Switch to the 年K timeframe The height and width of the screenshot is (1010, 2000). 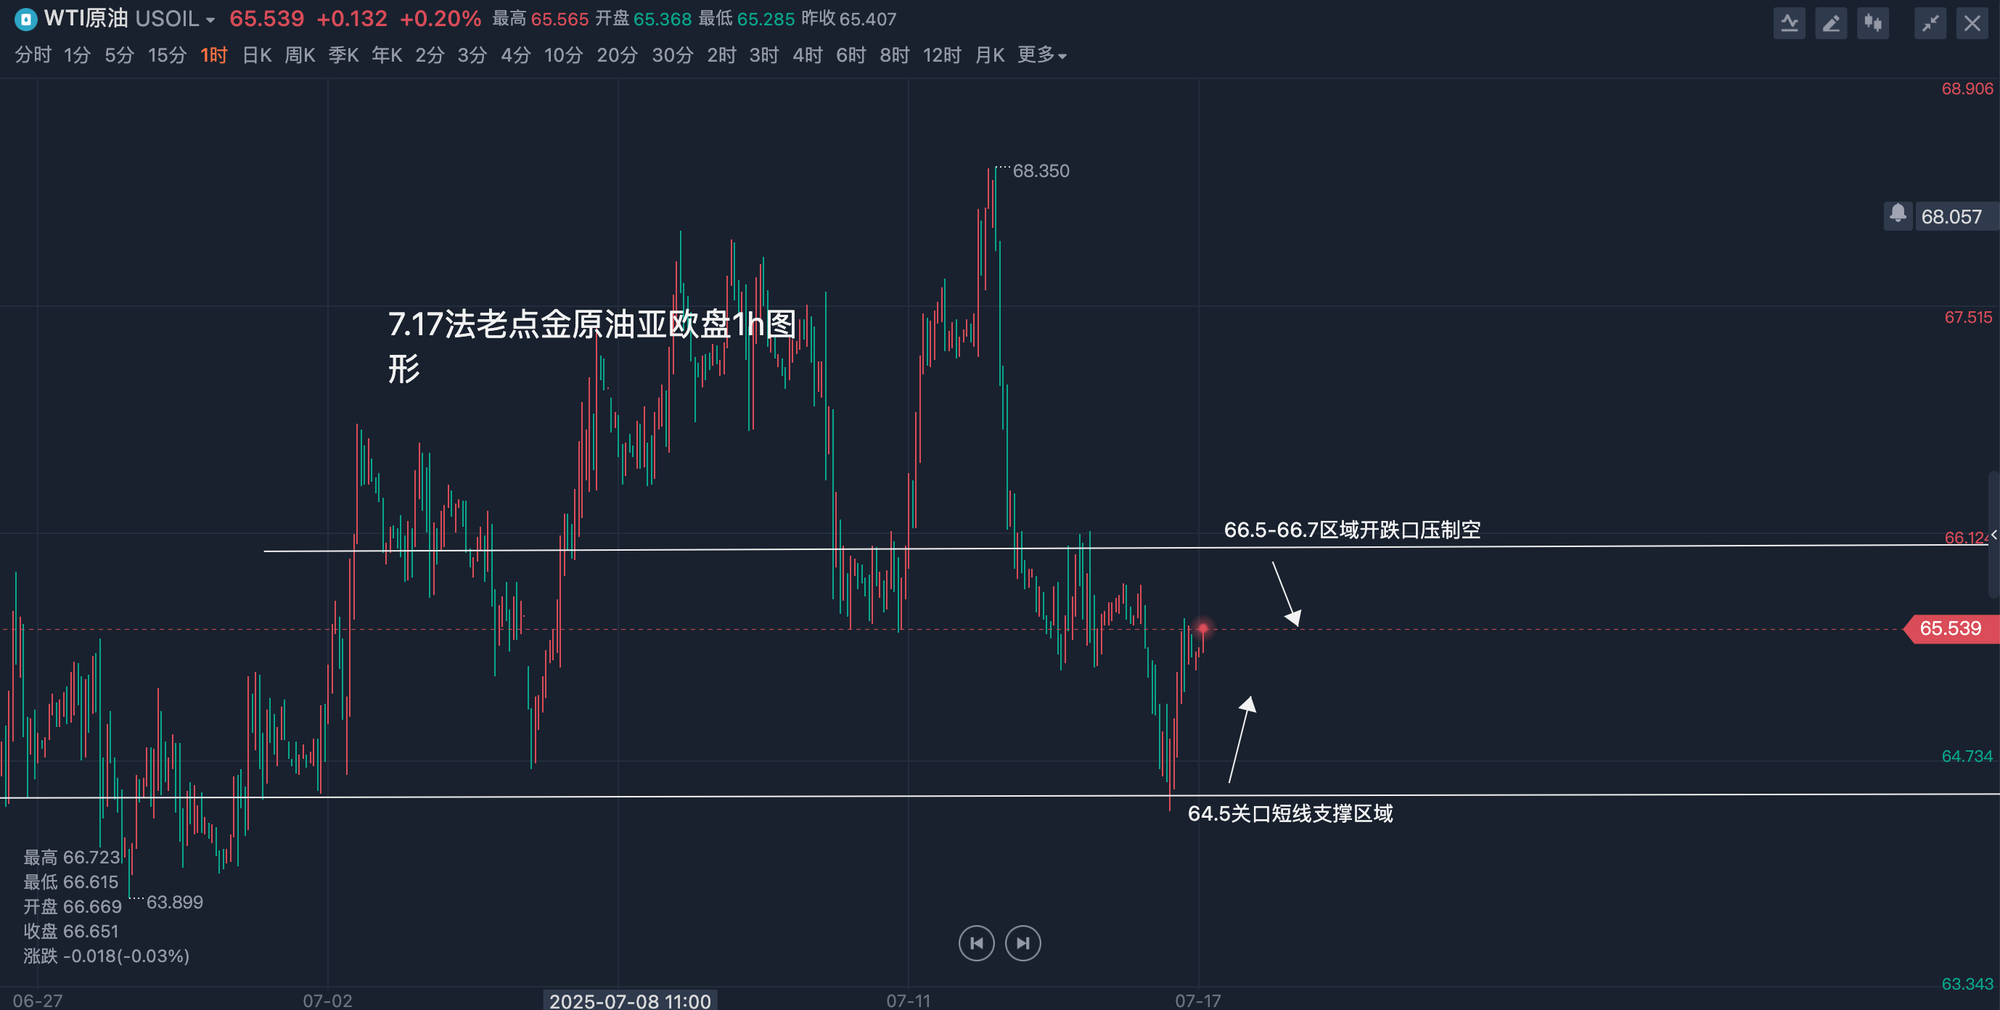[x=387, y=55]
